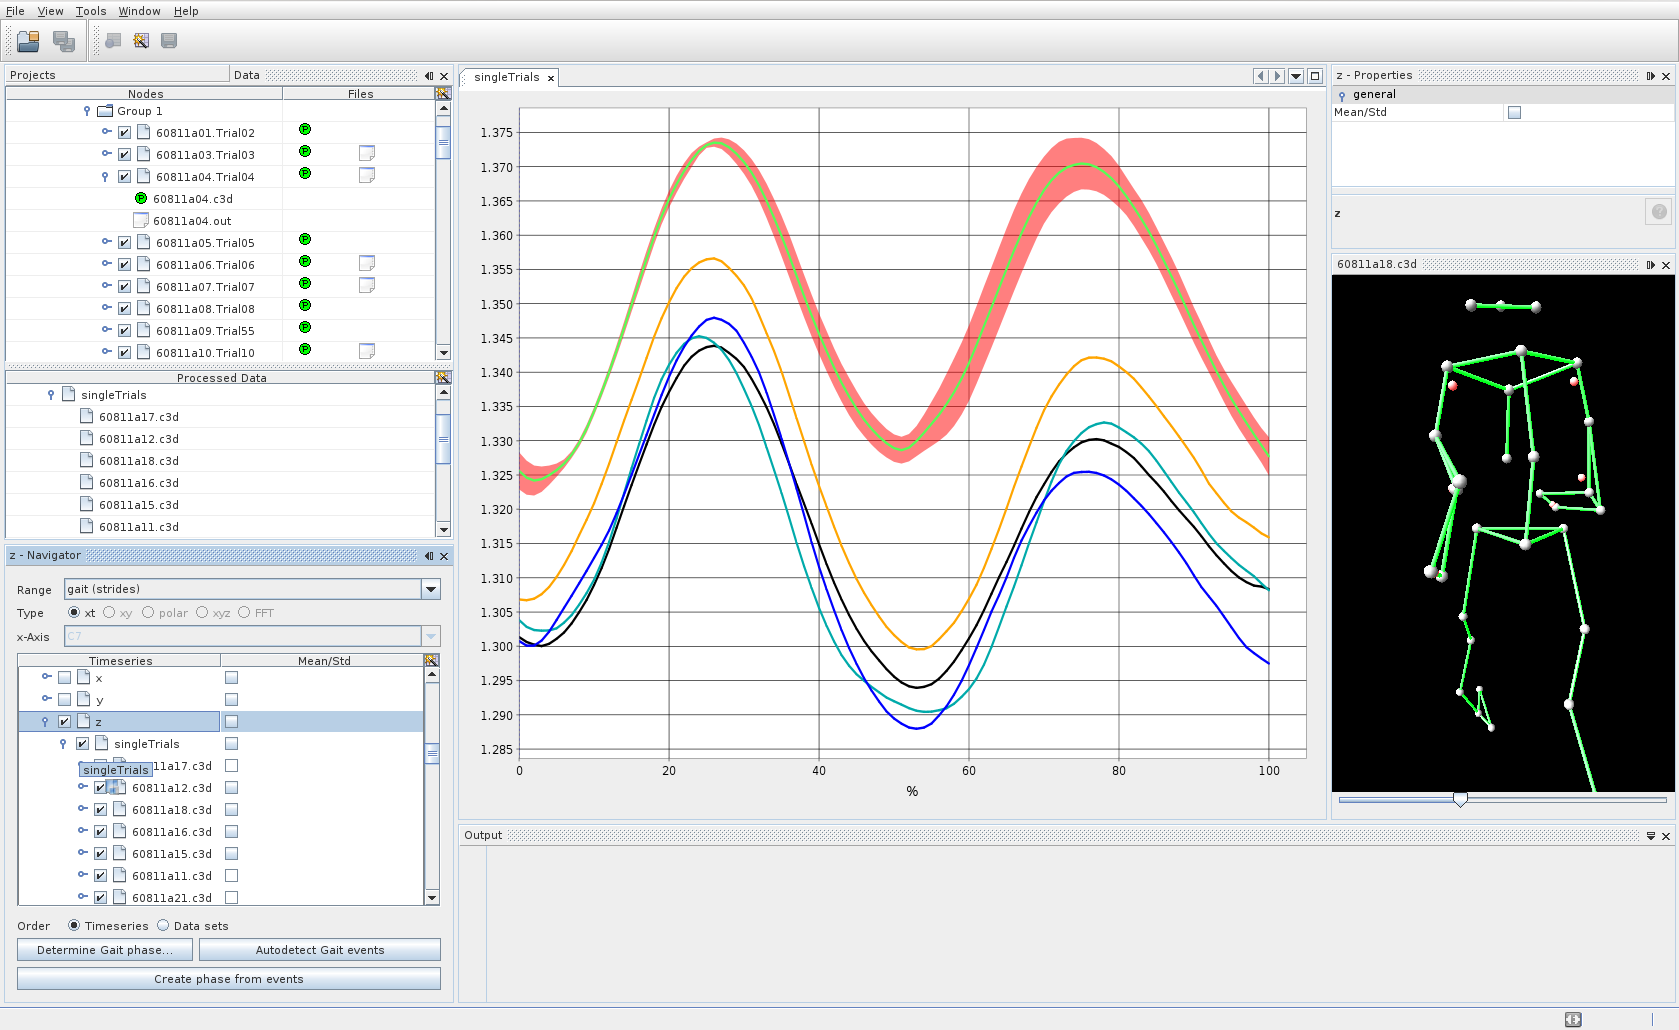Click green status icon for 60811a01.Trial02
Viewport: 1679px width, 1030px height.
(x=305, y=130)
